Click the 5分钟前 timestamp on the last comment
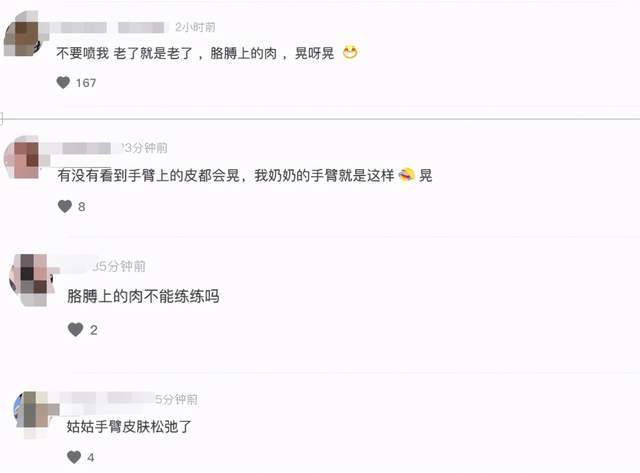The width and height of the screenshot is (640, 473). [x=177, y=399]
